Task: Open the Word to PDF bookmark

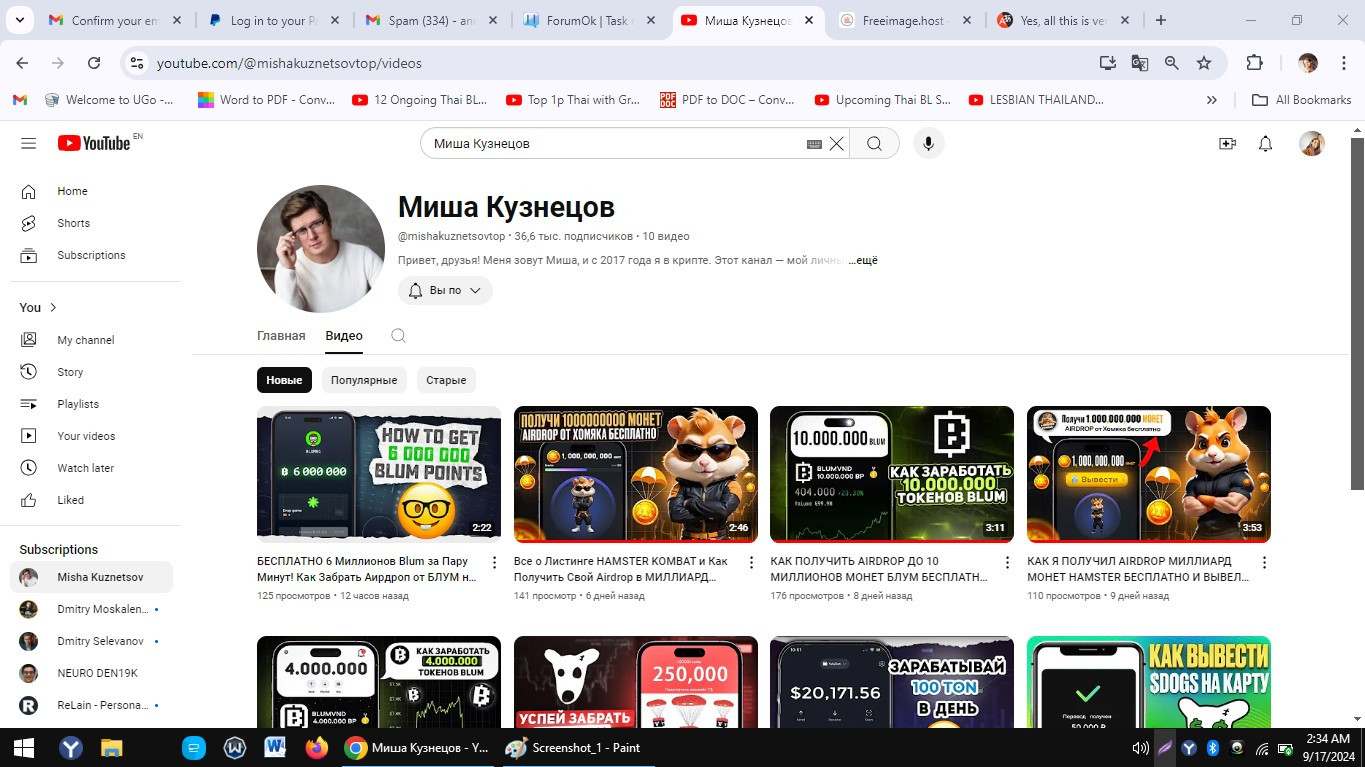Action: [x=266, y=100]
